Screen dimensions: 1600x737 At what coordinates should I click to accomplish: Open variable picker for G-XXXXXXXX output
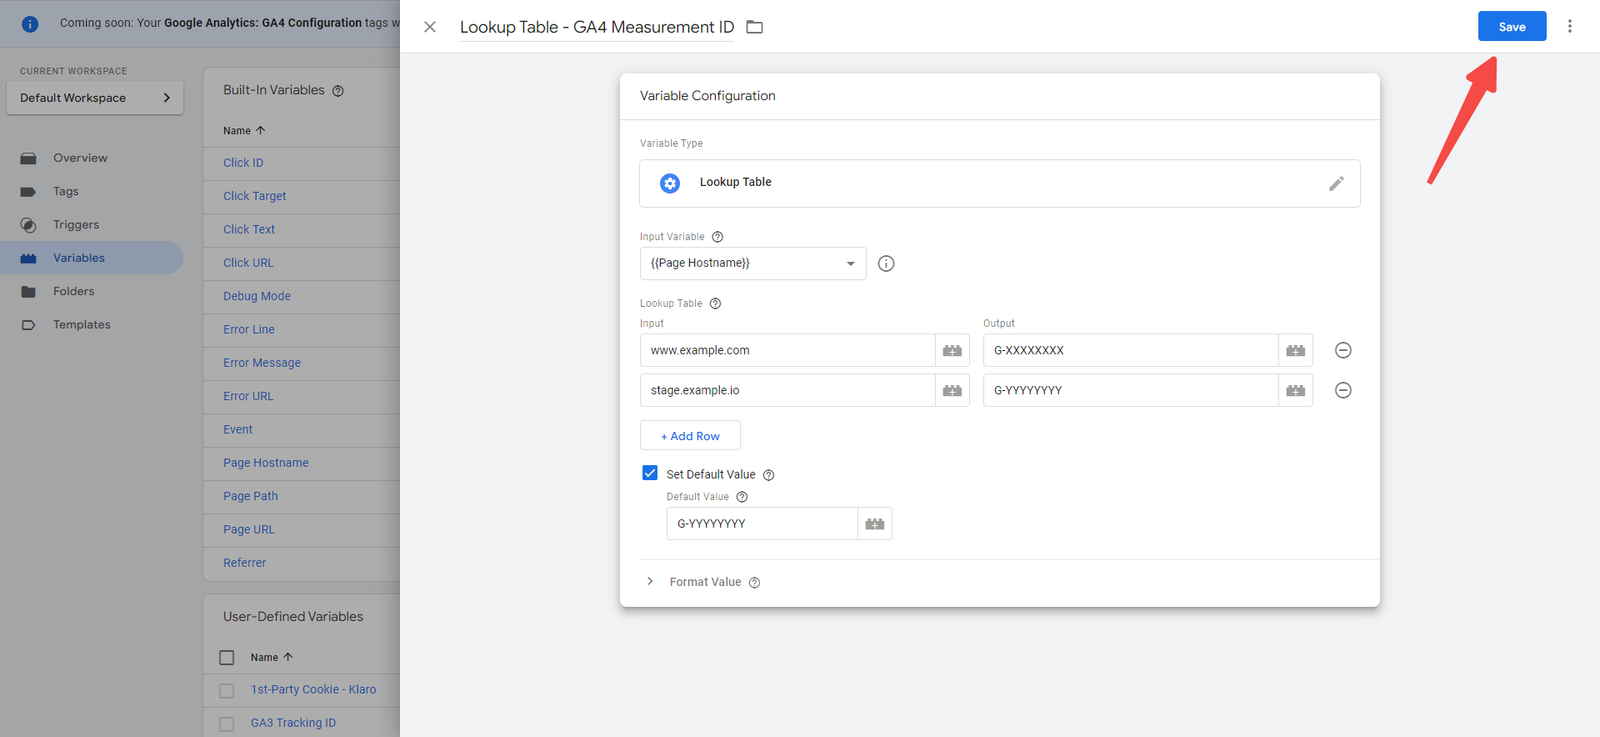pyautogui.click(x=1295, y=351)
